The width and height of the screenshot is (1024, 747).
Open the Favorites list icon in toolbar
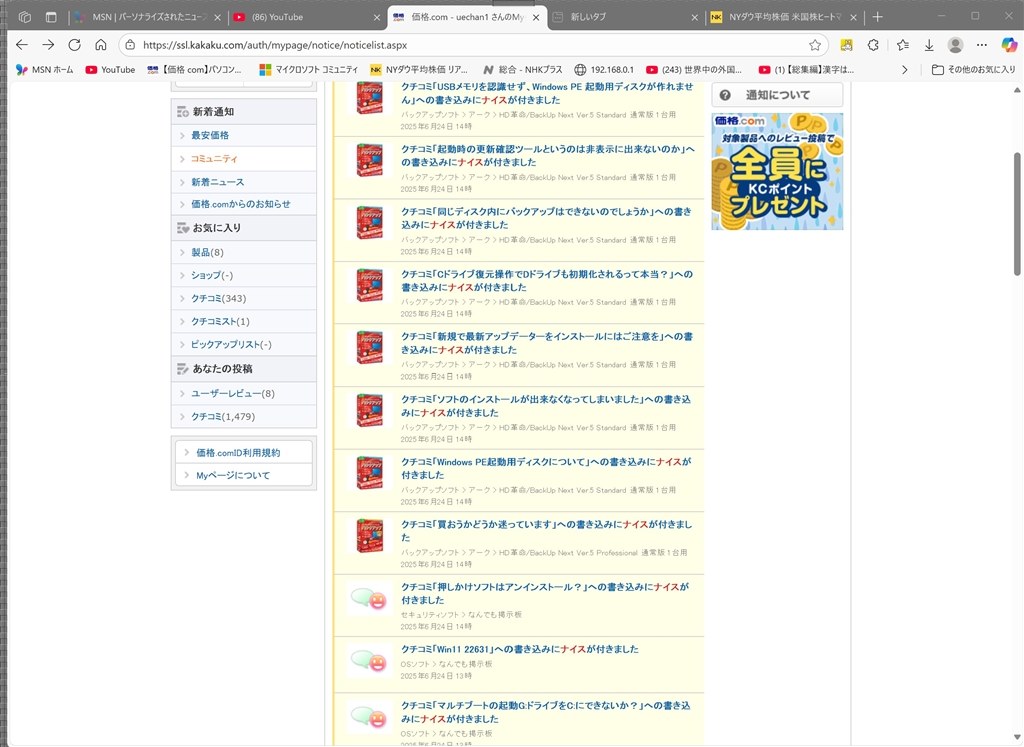pyautogui.click(x=903, y=45)
